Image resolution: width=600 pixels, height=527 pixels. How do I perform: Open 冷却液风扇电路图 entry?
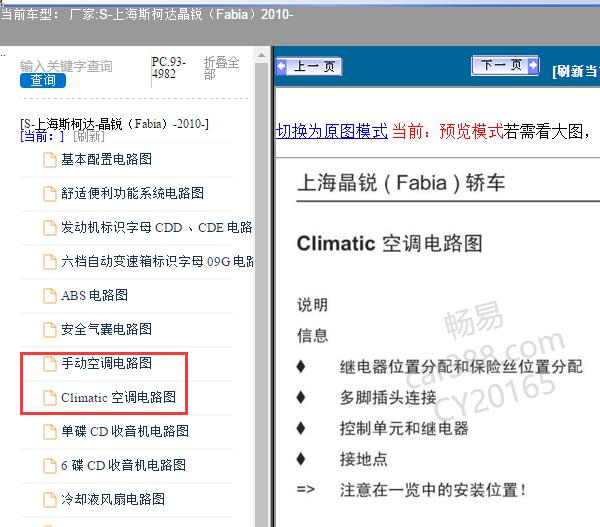coord(113,499)
